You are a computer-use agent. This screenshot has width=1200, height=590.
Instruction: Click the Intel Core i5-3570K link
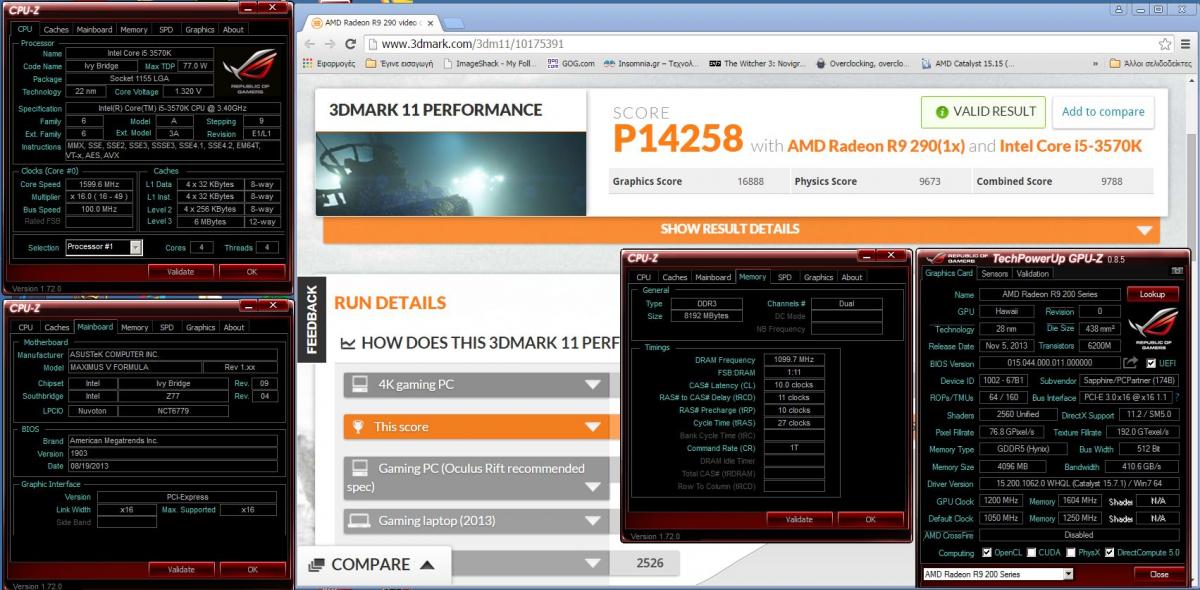coord(1071,146)
